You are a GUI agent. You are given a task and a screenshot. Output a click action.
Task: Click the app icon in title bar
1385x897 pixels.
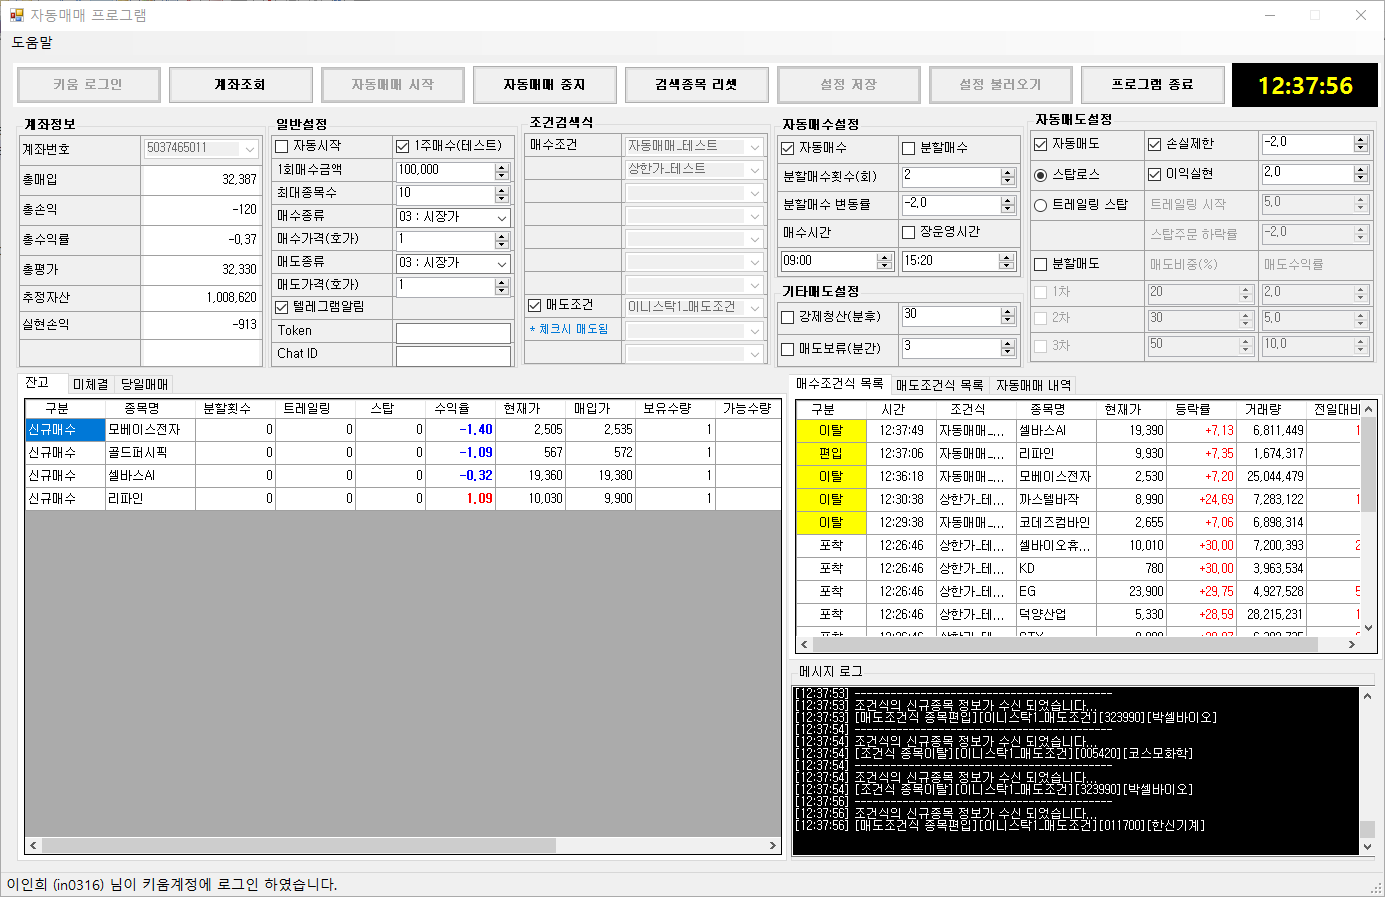click(x=16, y=15)
